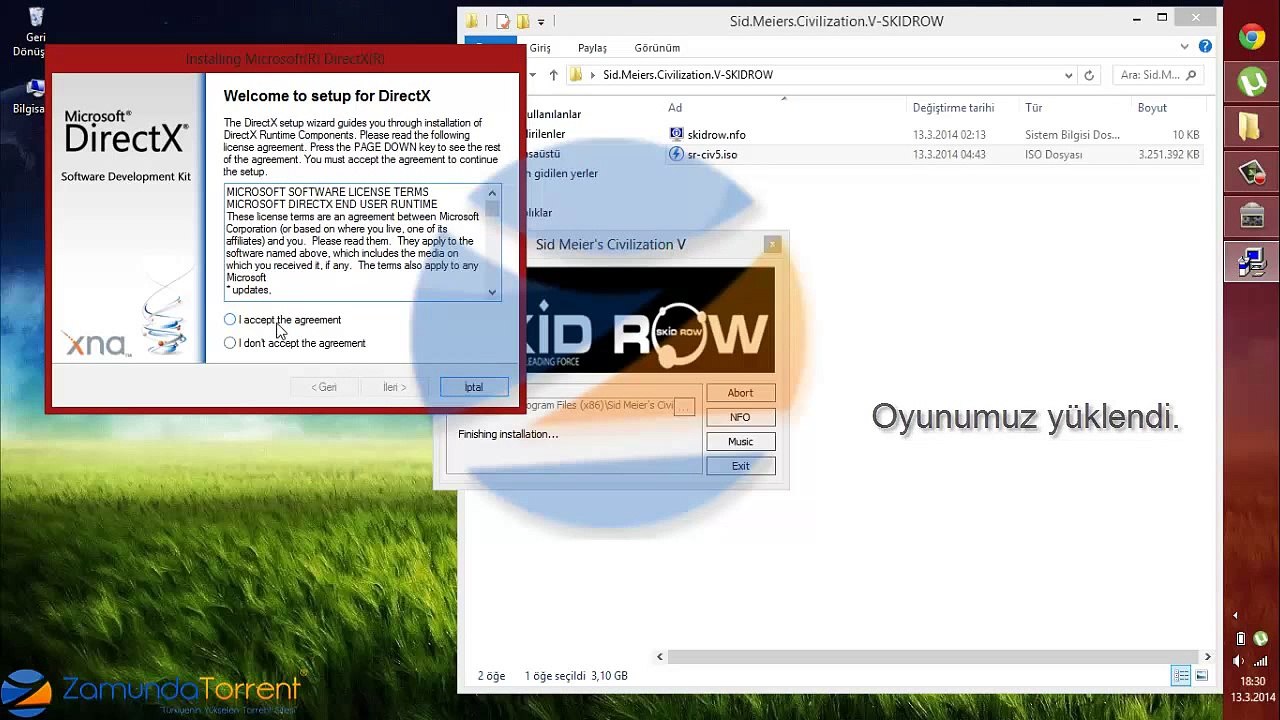Click the down arrow of the license scrollbar
This screenshot has width=1280, height=720.
tap(492, 292)
